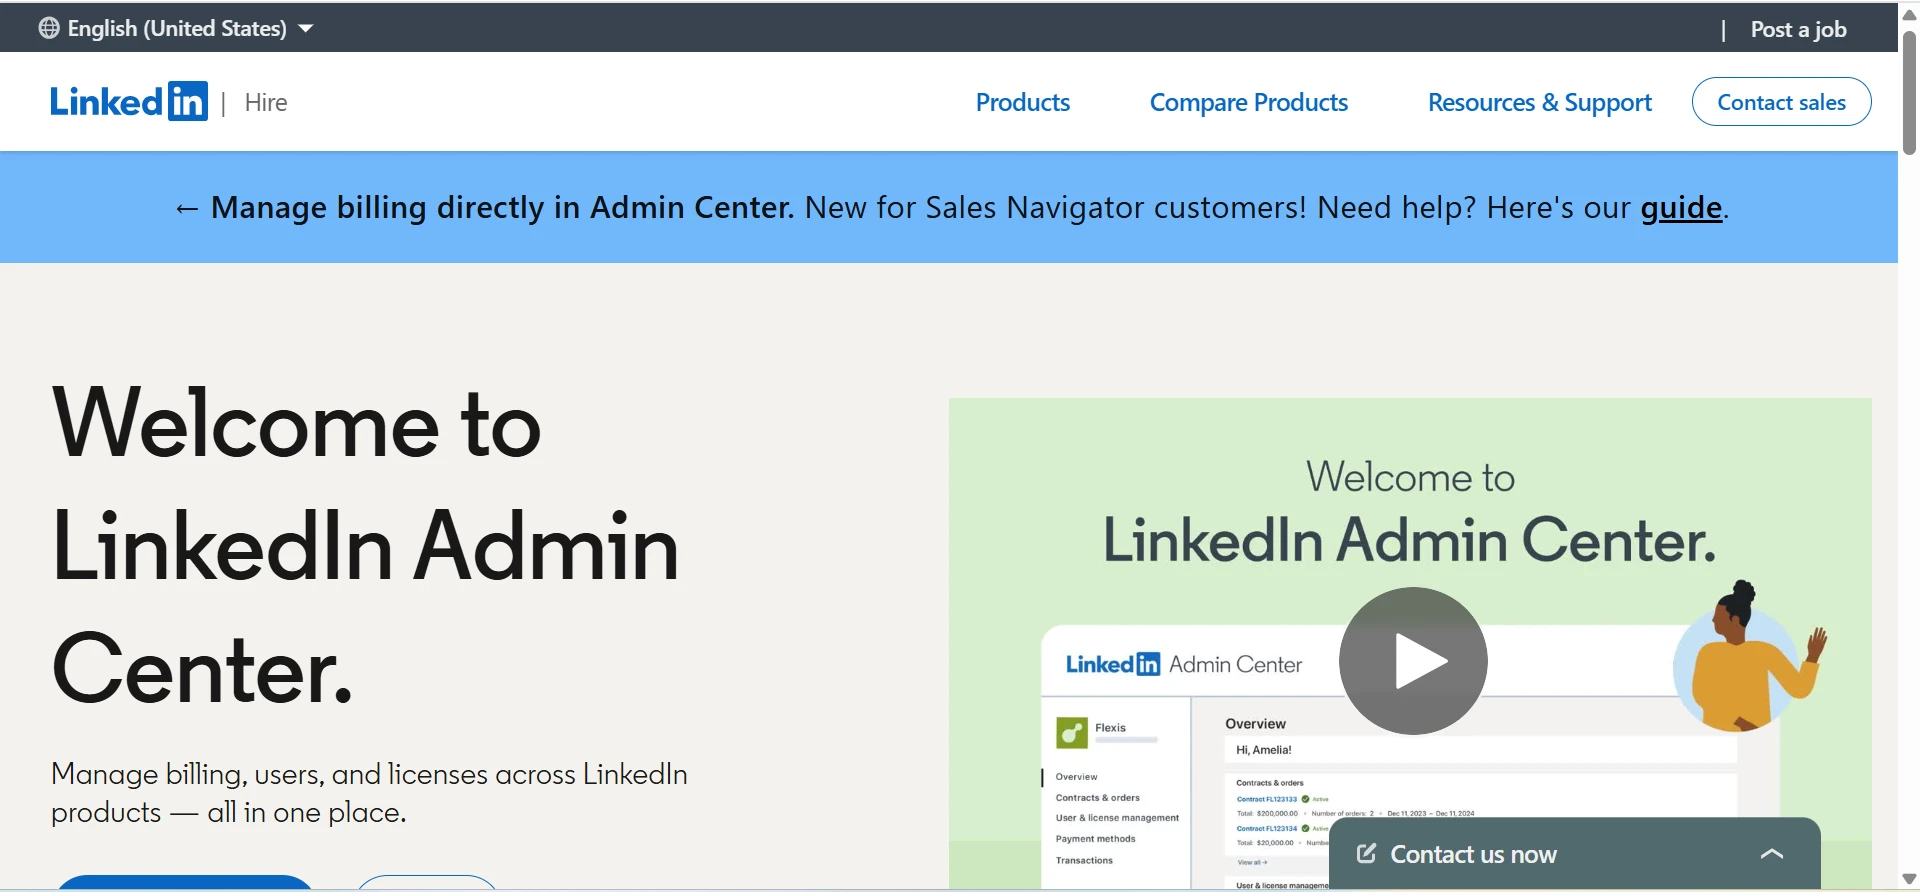Open the Products menu
Image resolution: width=1920 pixels, height=892 pixels.
click(x=1022, y=102)
